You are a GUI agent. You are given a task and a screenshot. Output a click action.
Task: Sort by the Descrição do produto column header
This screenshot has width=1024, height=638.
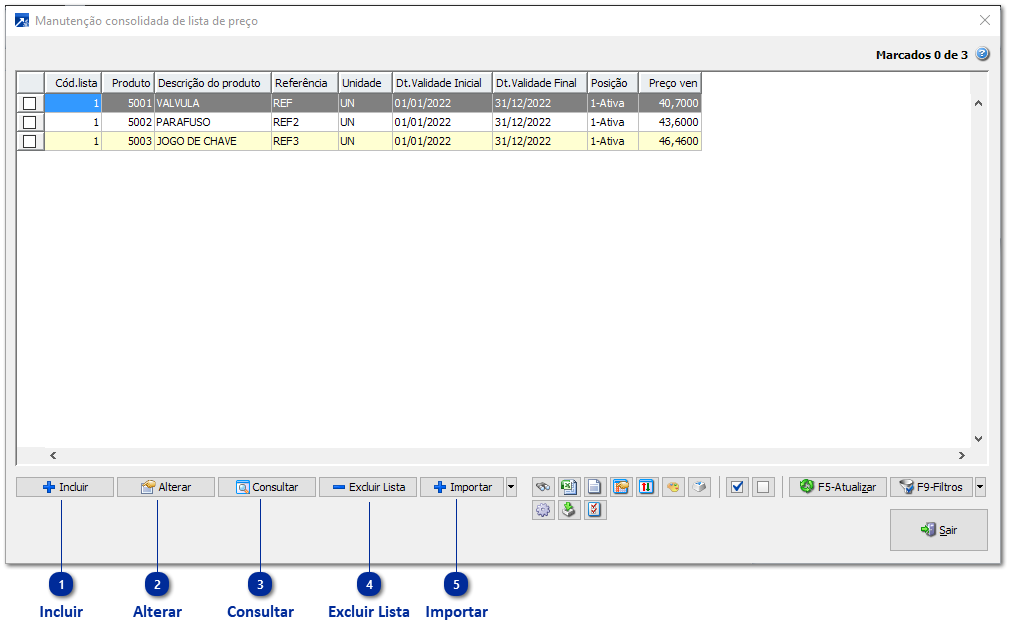coord(212,83)
